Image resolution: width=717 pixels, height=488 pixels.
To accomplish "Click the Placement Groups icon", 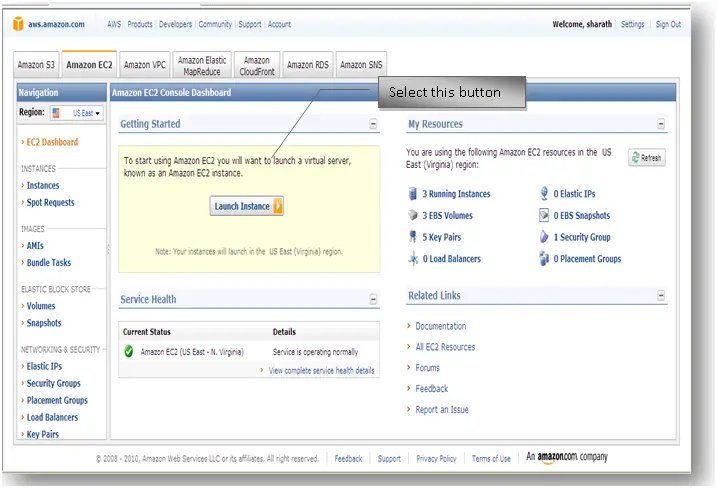I will click(x=544, y=258).
